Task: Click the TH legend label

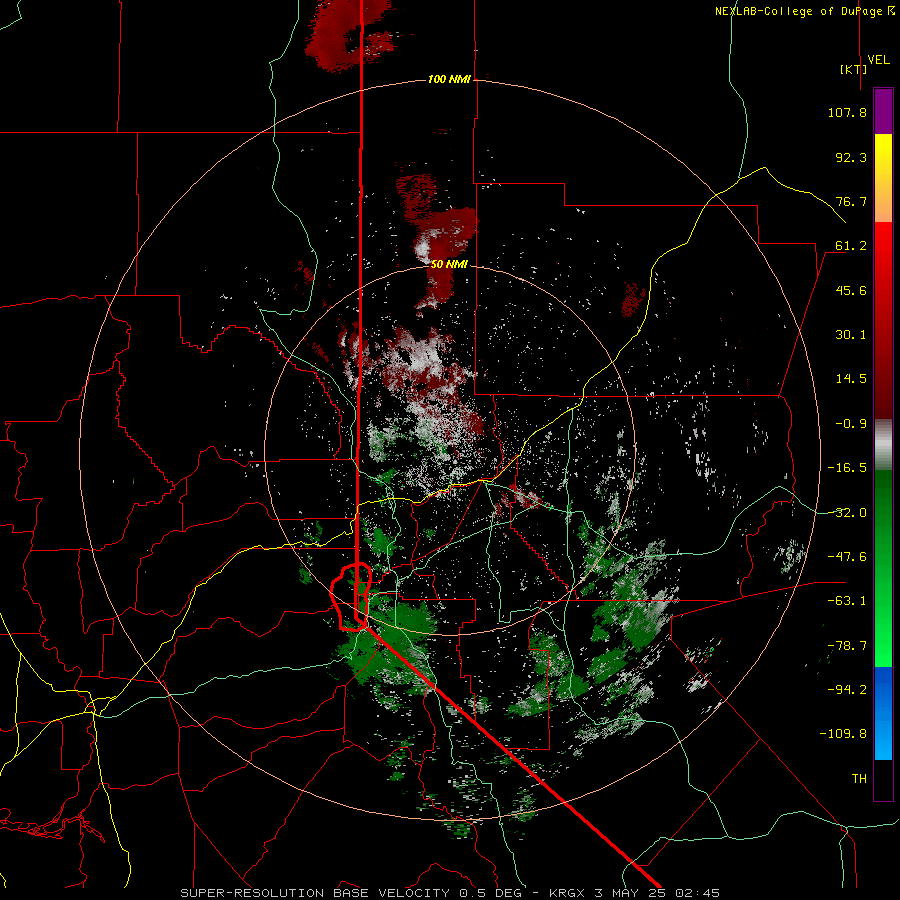Action: coord(859,779)
